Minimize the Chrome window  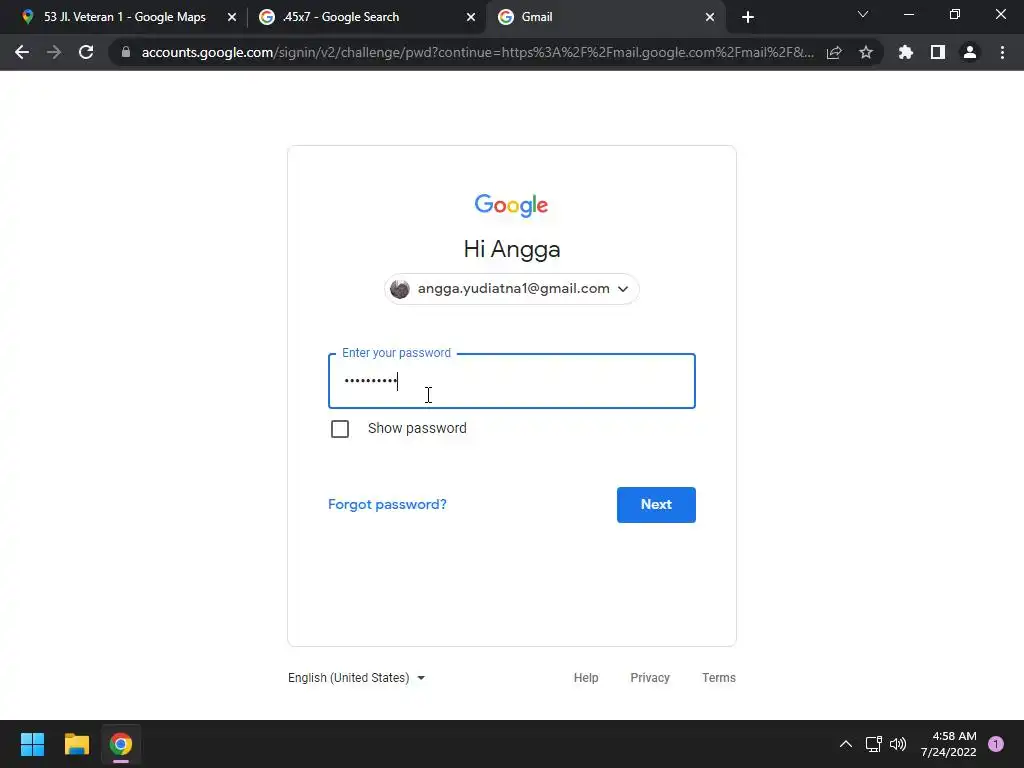pos(909,14)
